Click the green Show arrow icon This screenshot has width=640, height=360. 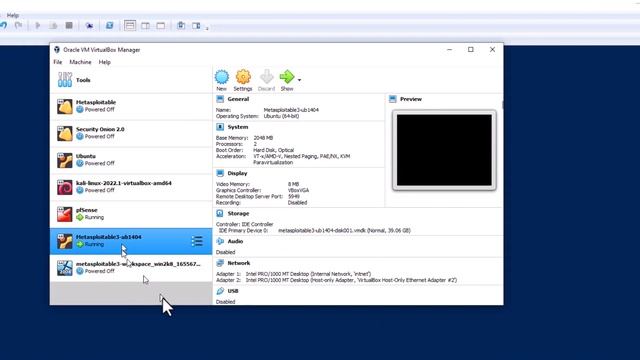287,76
